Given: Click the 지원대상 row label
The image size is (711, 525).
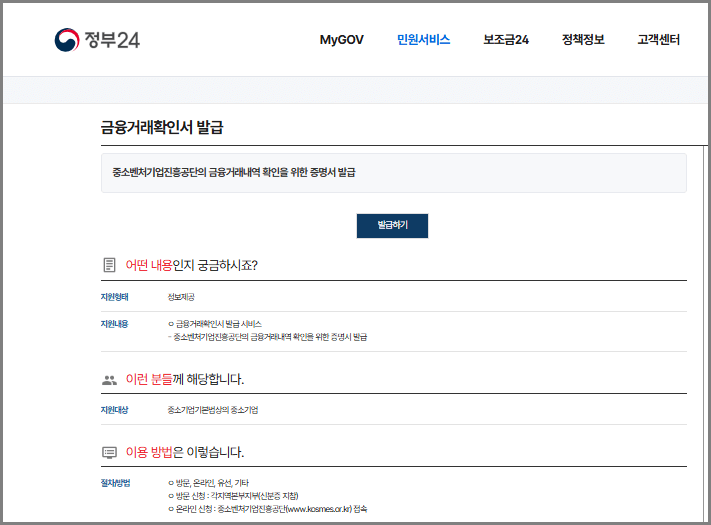Looking at the screenshot, I should coord(114,410).
